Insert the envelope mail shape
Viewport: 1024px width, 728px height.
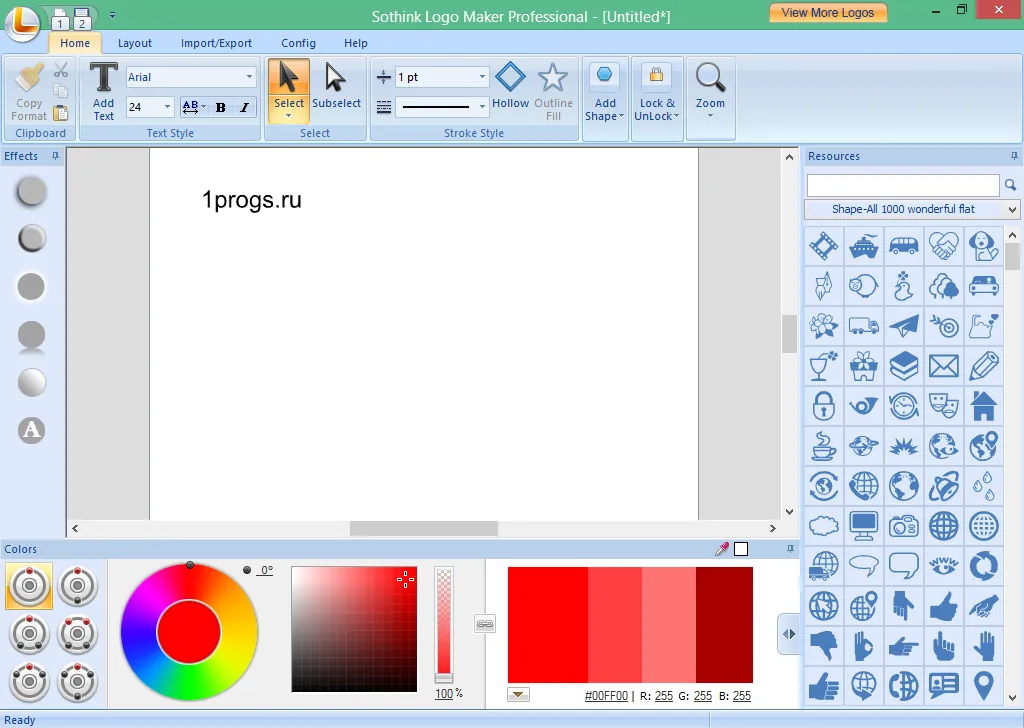(944, 366)
